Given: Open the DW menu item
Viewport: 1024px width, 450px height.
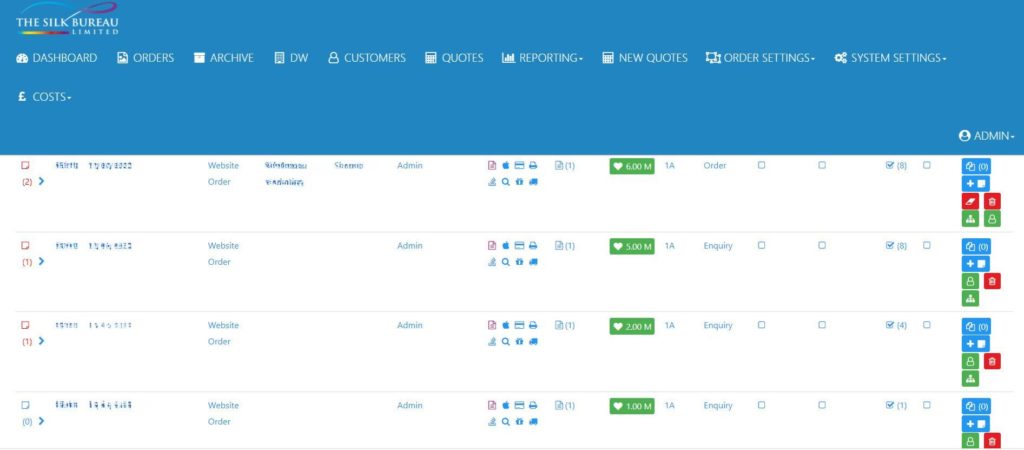Looking at the screenshot, I should pos(291,58).
